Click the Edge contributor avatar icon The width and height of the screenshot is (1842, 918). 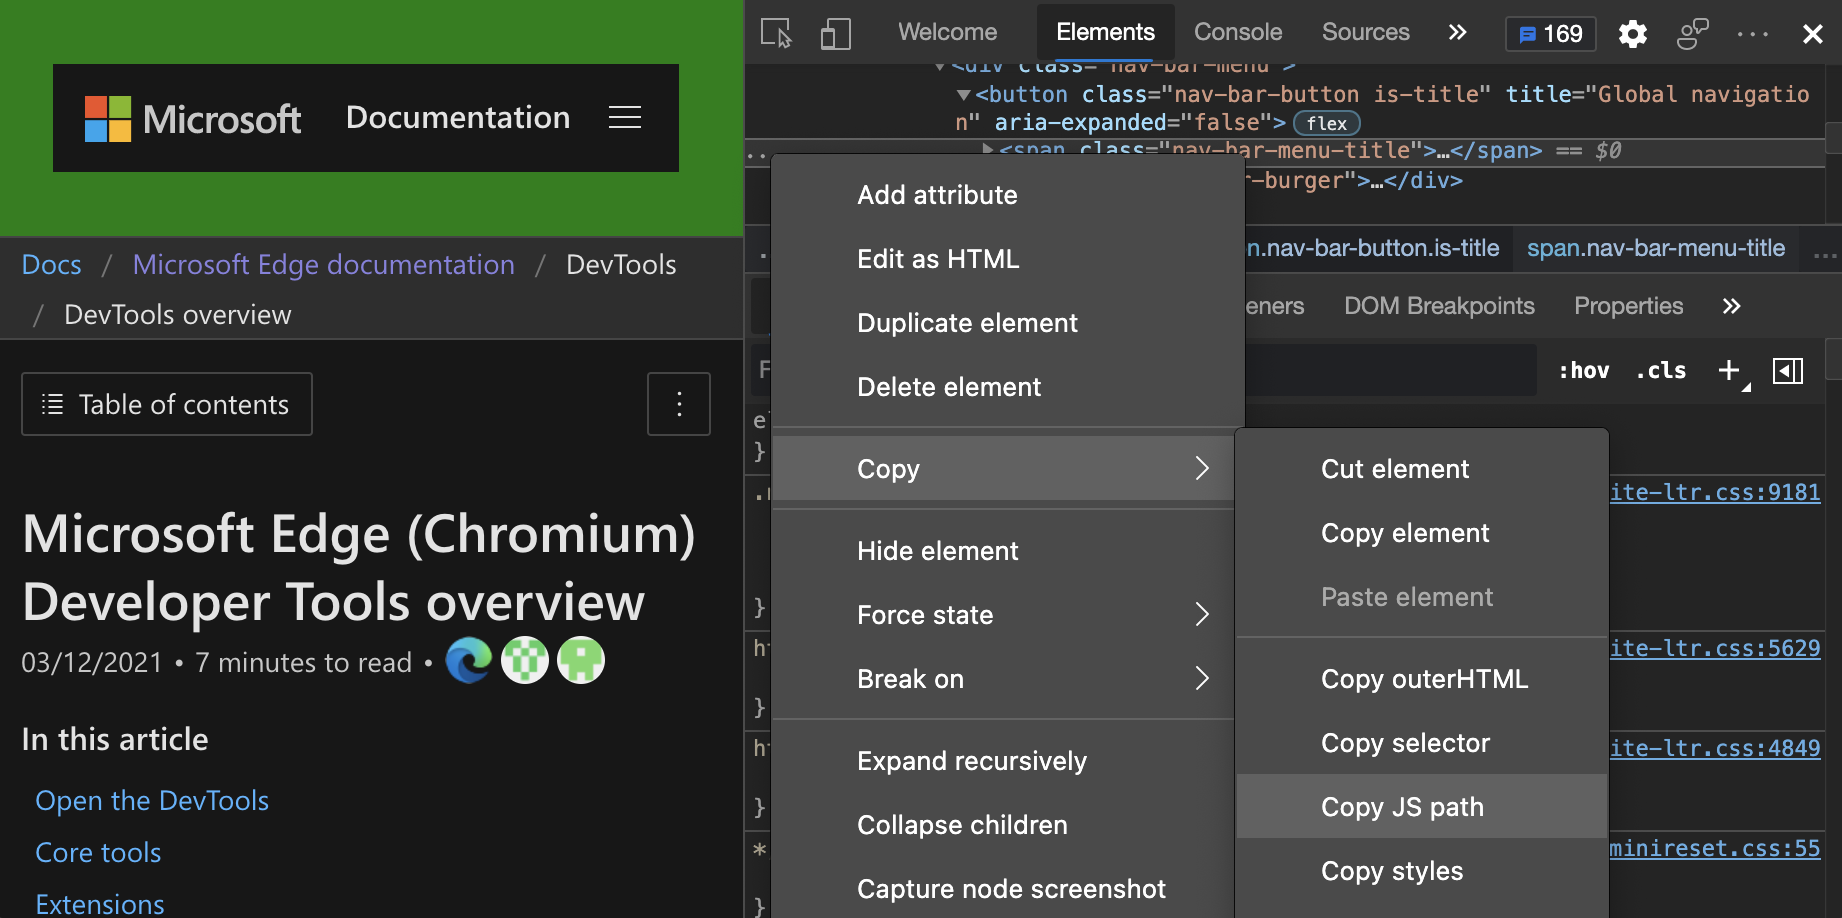[469, 660]
